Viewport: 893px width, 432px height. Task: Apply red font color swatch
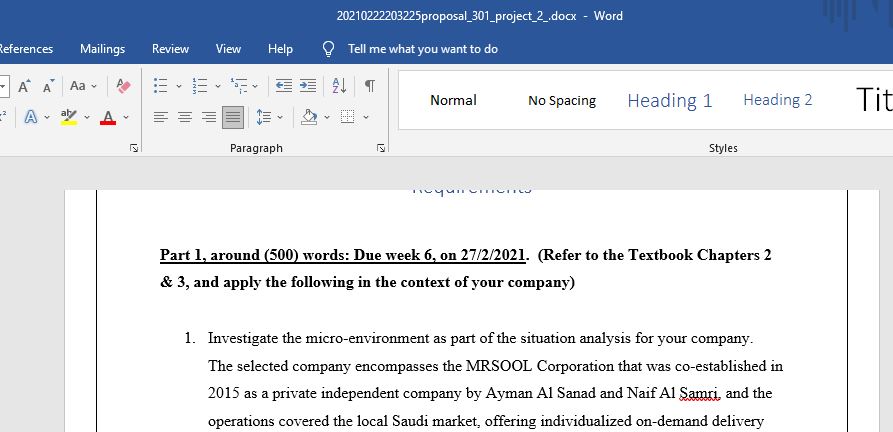click(x=108, y=117)
